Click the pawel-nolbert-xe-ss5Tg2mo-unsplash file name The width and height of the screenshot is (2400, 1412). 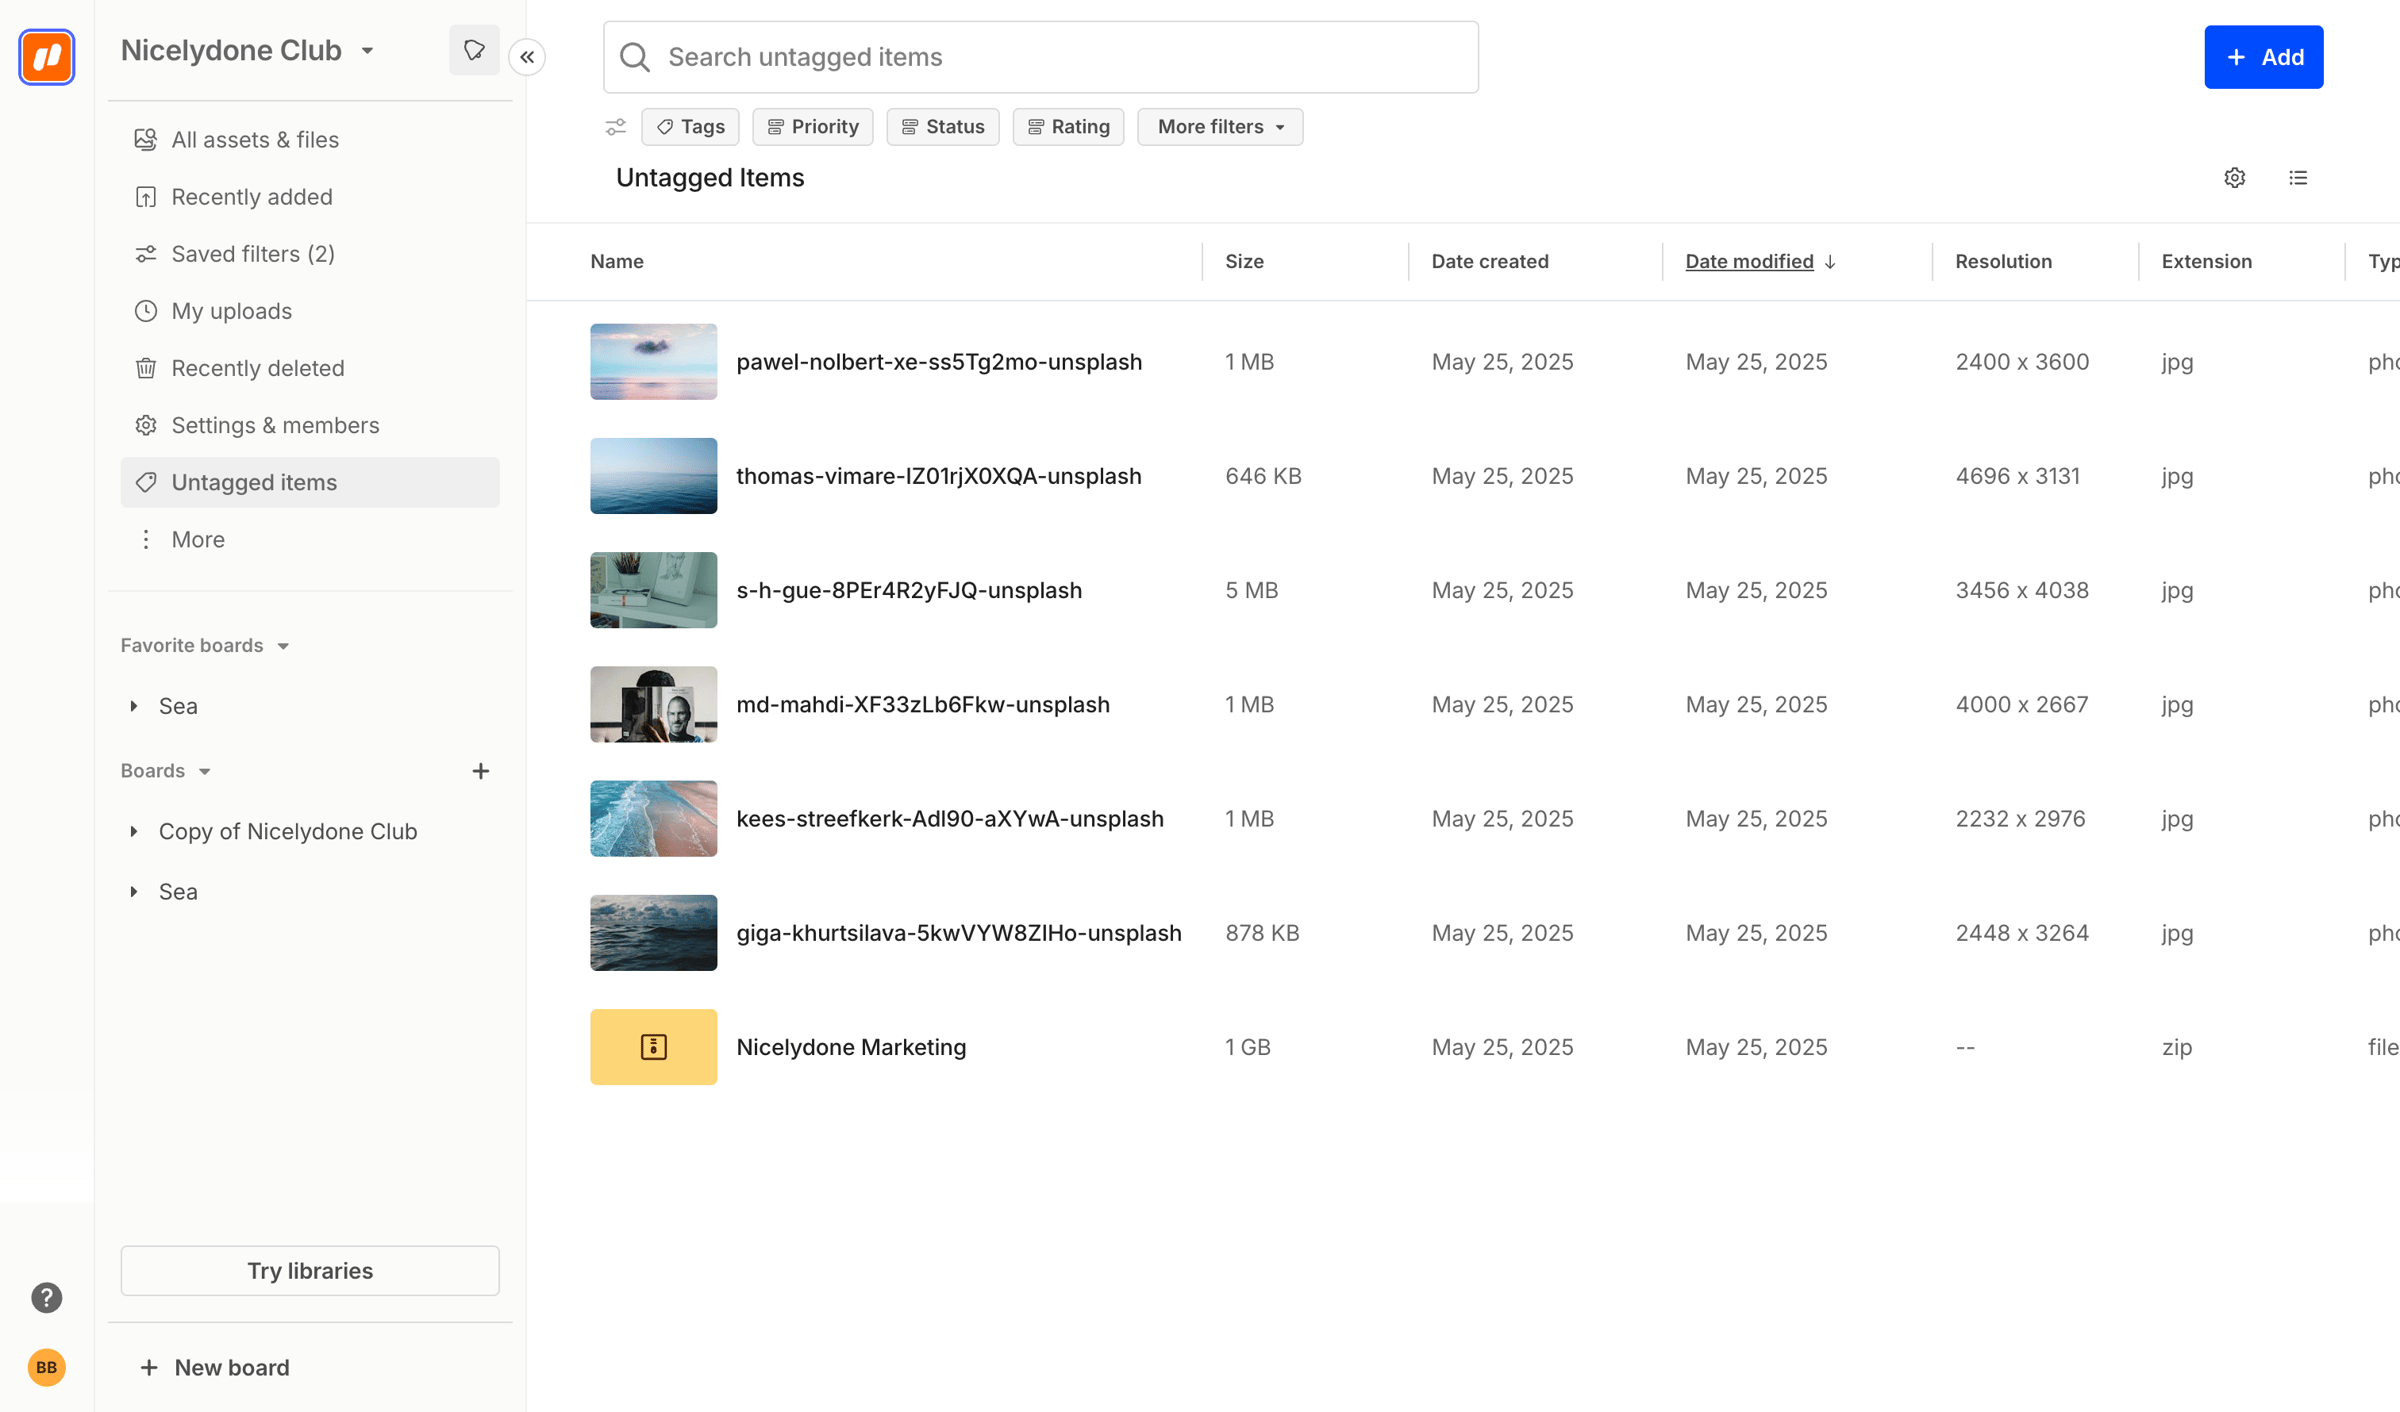coord(939,362)
